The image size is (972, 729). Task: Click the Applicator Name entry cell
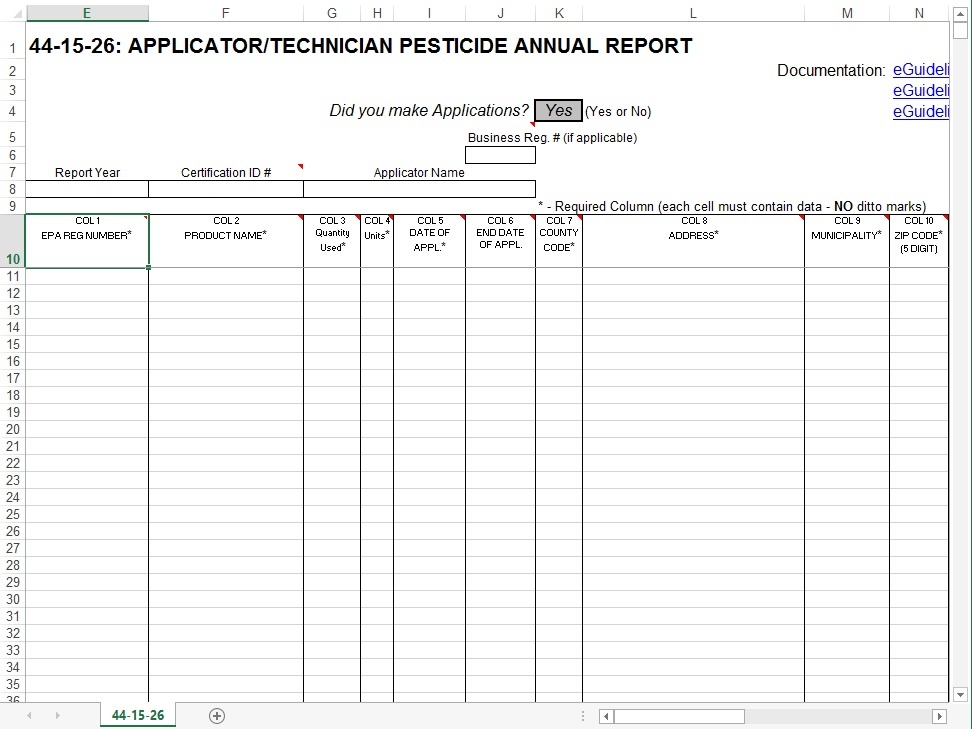coord(419,189)
